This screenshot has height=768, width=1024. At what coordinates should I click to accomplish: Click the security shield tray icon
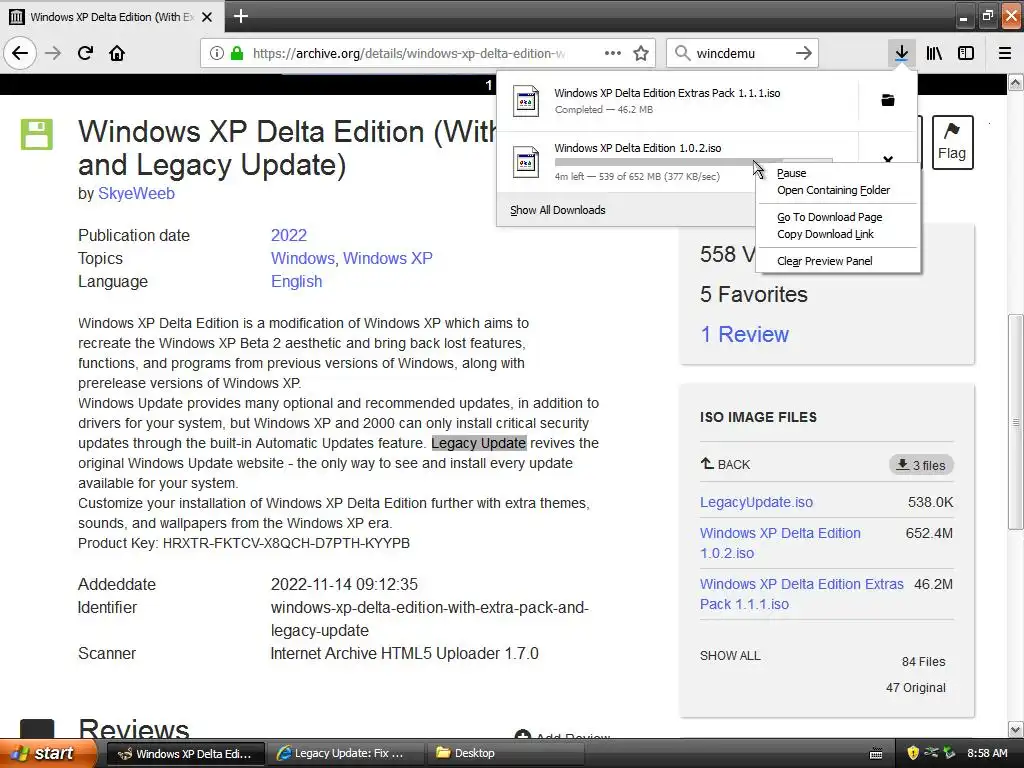912,753
